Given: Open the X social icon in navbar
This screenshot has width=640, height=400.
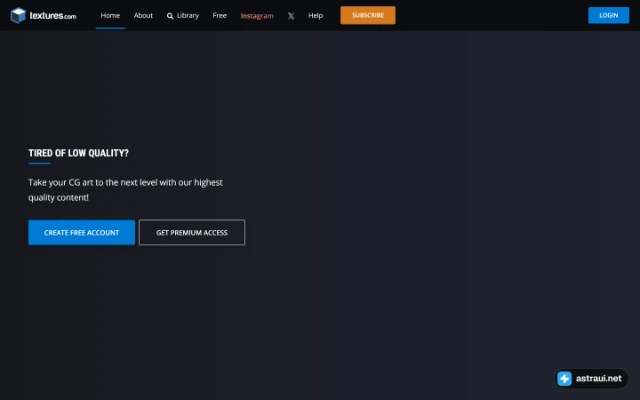Looking at the screenshot, I should coord(291,16).
